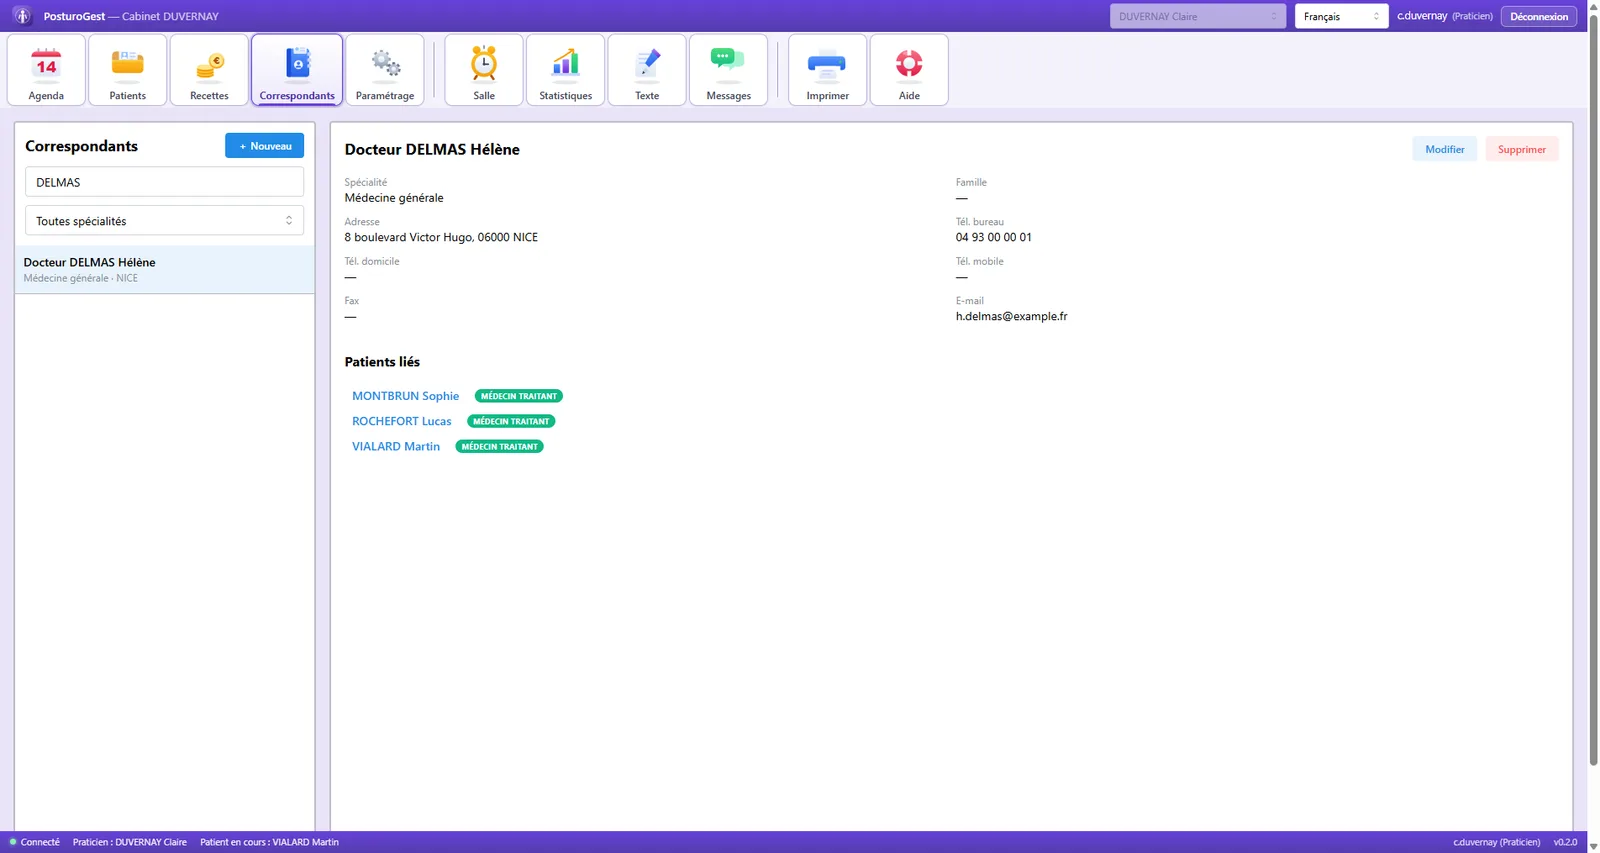Click the Modifier button
1600x853 pixels.
coord(1444,149)
